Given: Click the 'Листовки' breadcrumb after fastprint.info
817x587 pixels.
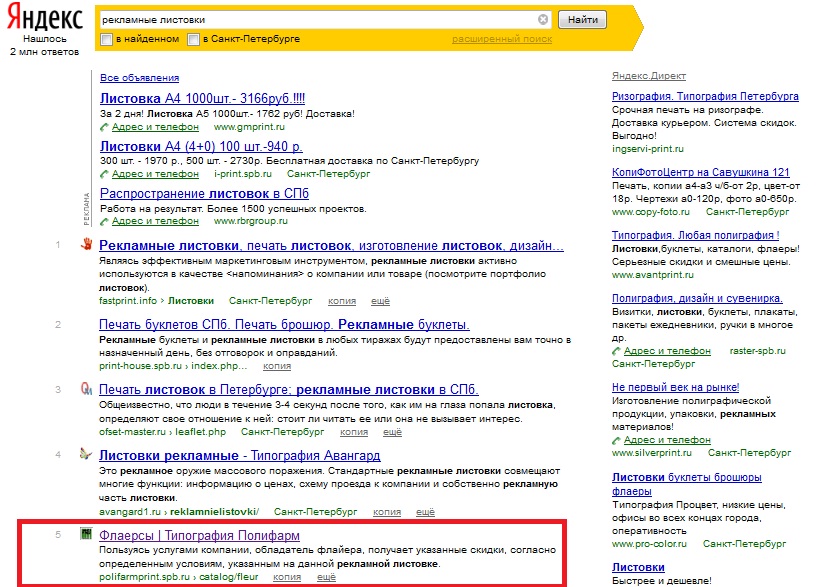Looking at the screenshot, I should coord(191,301).
